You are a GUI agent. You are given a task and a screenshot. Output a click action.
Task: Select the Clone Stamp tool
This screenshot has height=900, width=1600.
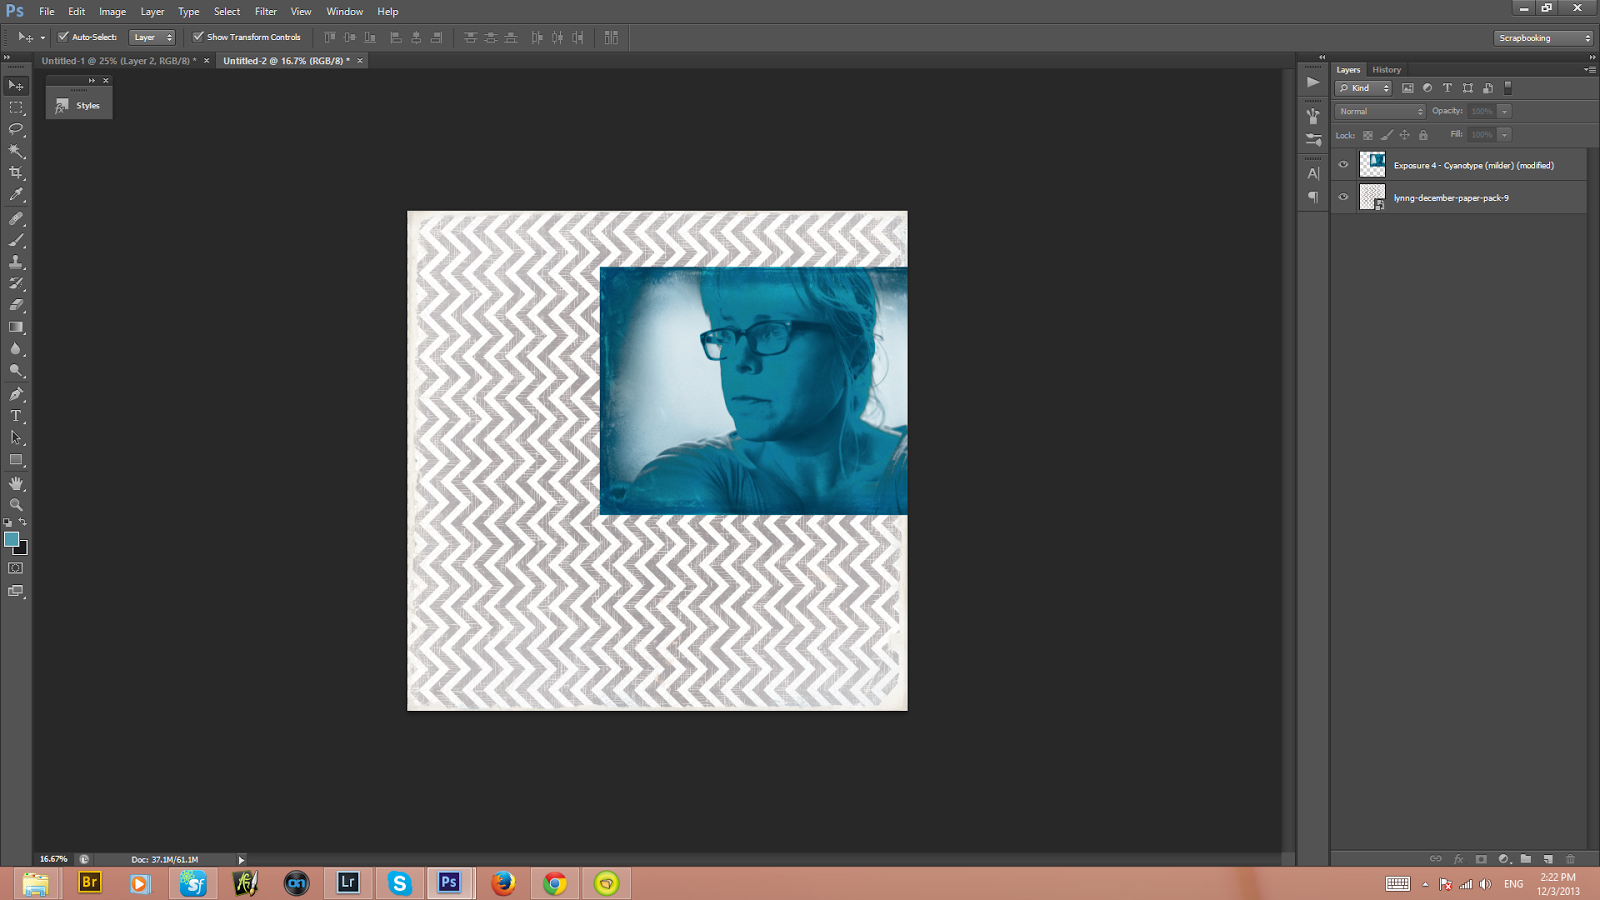click(16, 262)
